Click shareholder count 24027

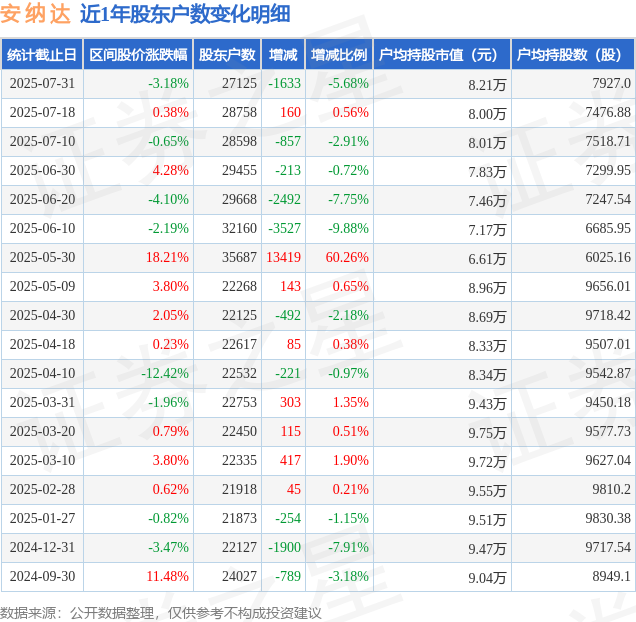[x=239, y=576]
